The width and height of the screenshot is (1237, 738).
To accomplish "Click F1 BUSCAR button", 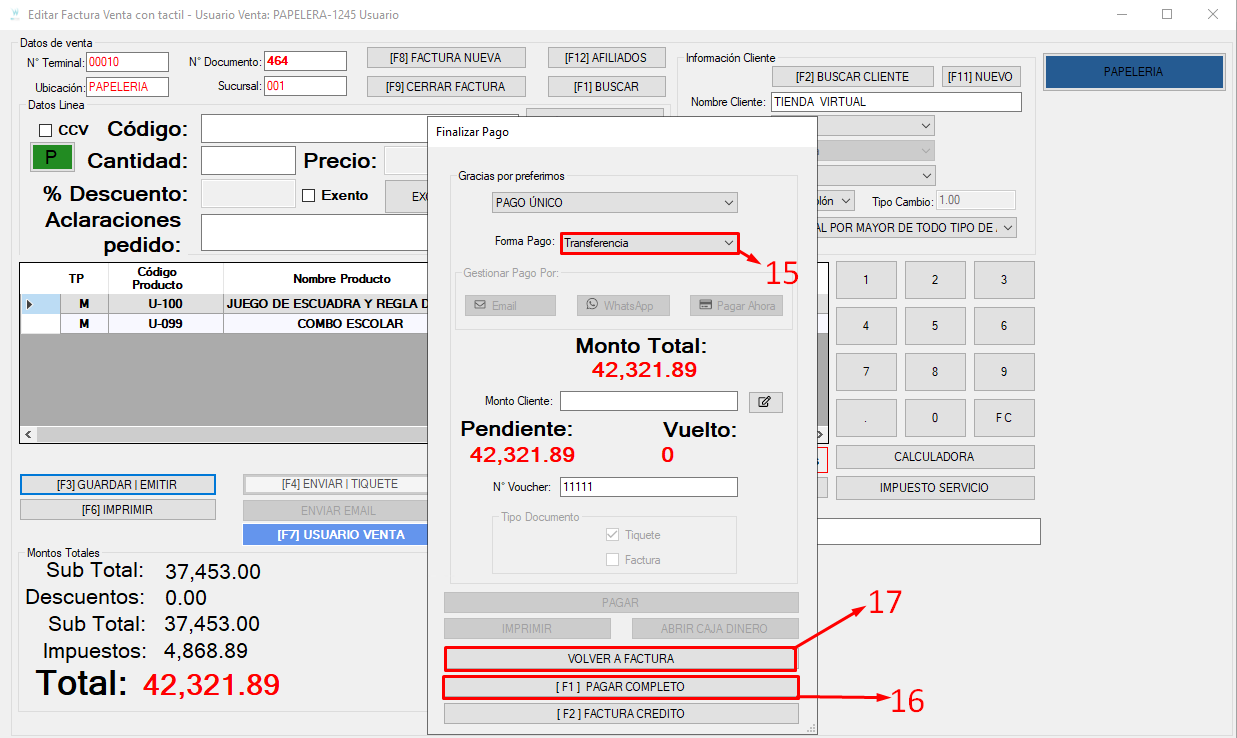I will tap(607, 87).
